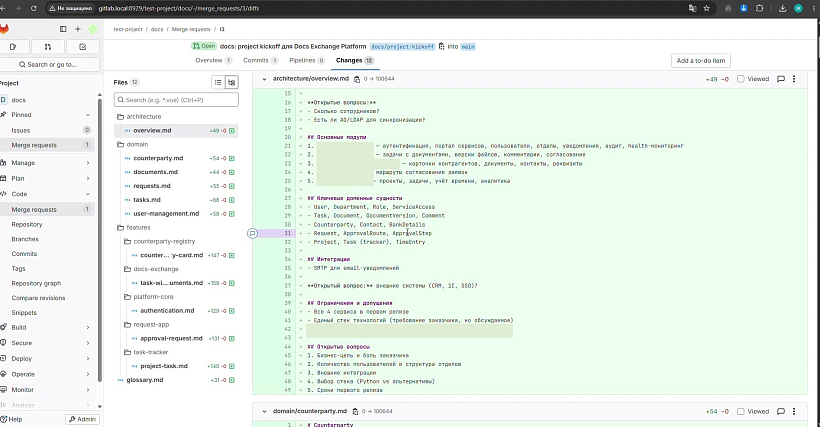
Task: Expand the Secure menu
Action: point(47,343)
